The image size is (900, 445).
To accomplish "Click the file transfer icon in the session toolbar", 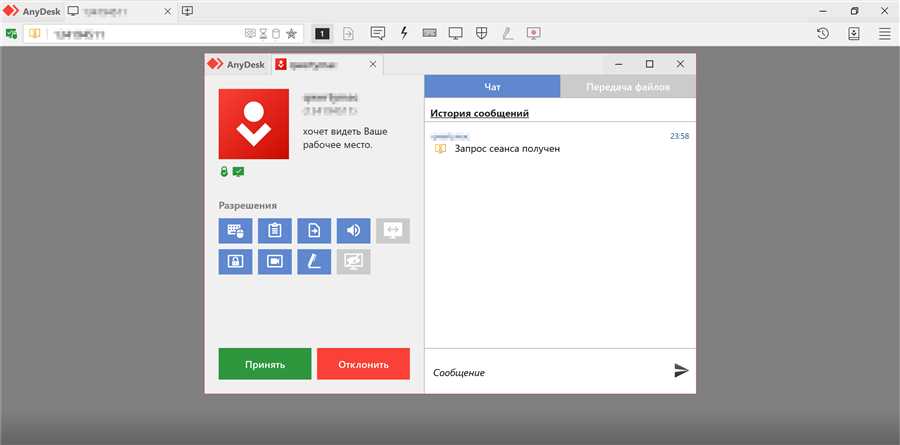I will [348, 34].
